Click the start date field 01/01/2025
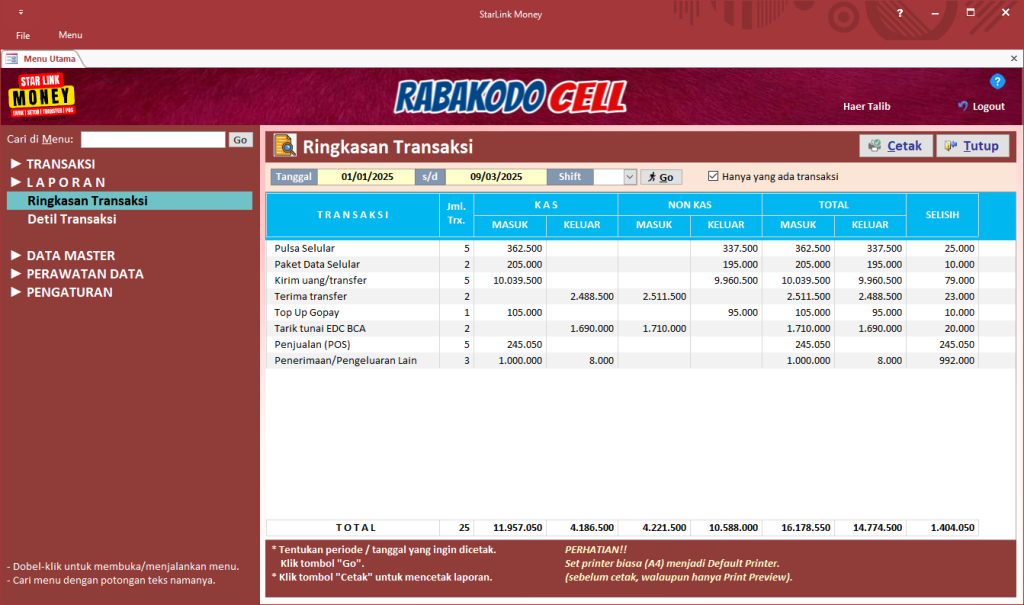This screenshot has height=605, width=1024. [x=366, y=176]
